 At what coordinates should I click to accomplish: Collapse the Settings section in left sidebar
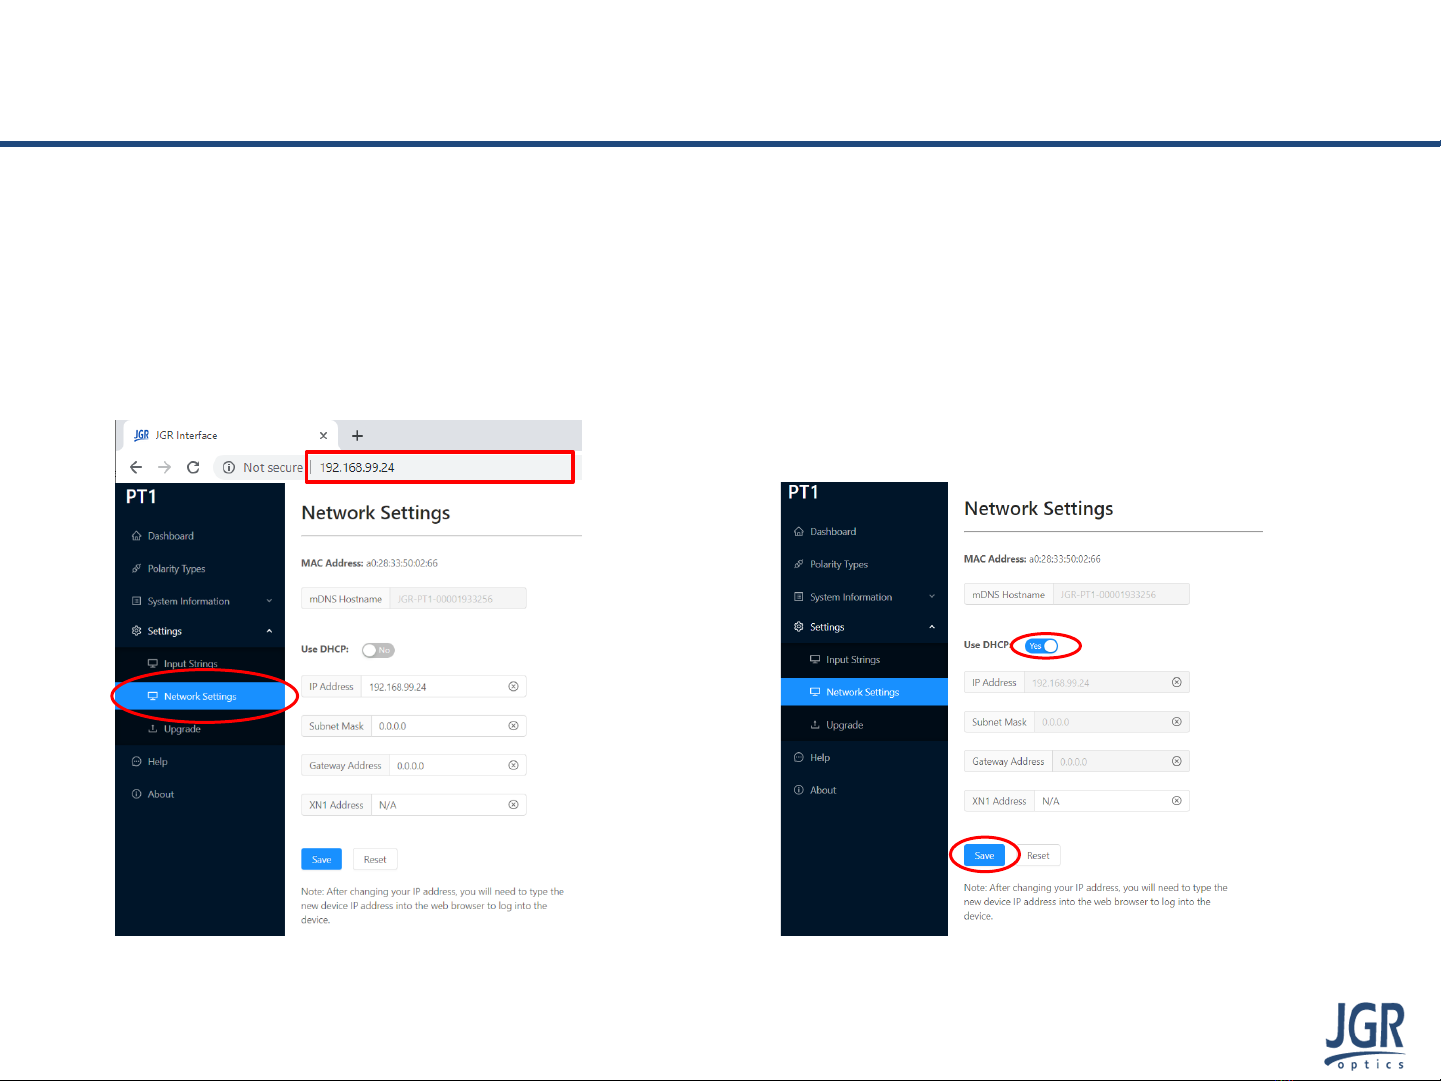pos(200,631)
